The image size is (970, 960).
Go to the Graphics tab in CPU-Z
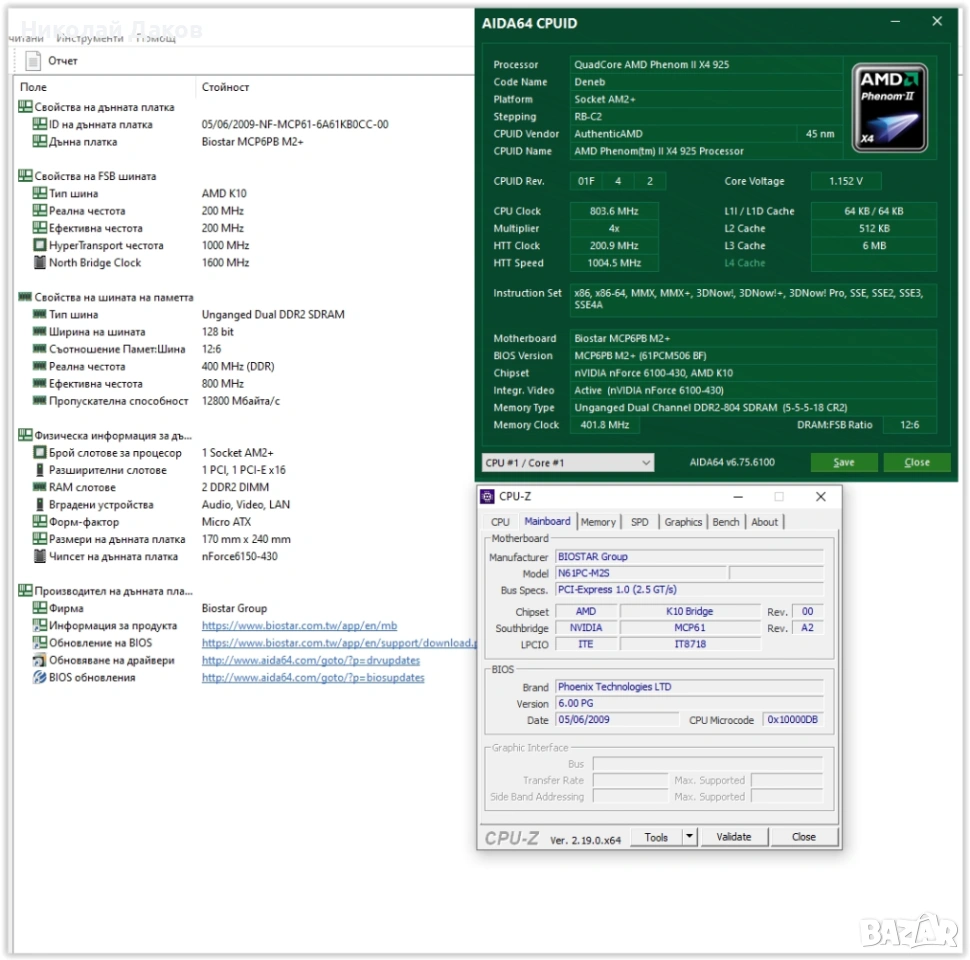(x=683, y=522)
